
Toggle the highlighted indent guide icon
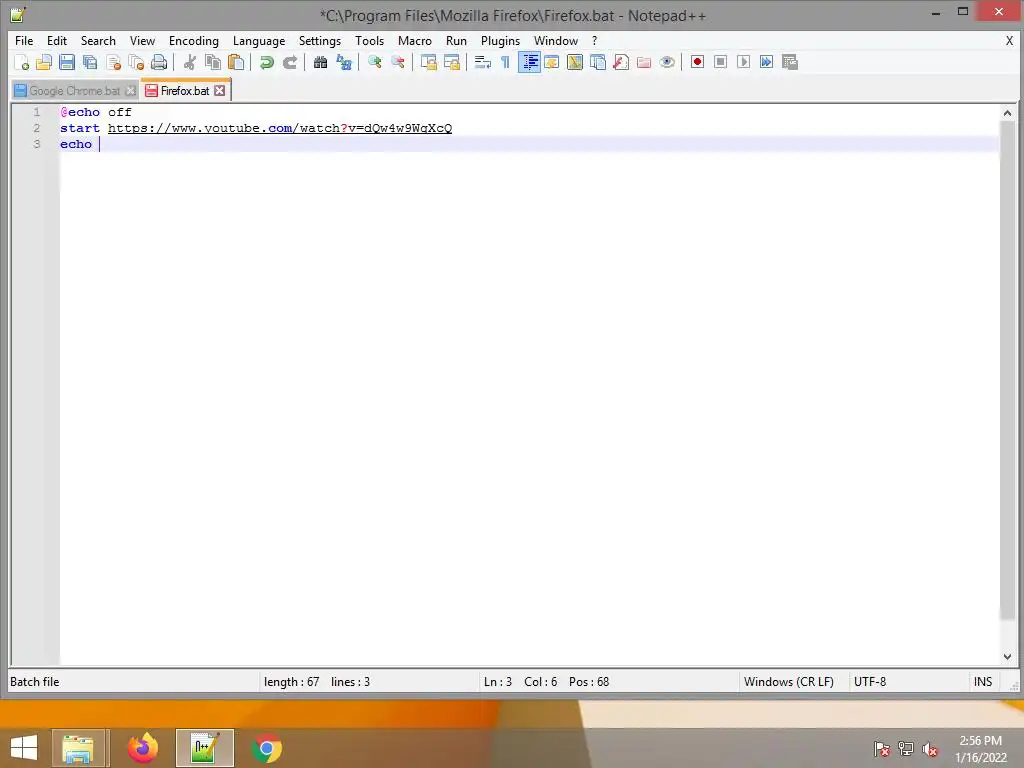click(529, 62)
